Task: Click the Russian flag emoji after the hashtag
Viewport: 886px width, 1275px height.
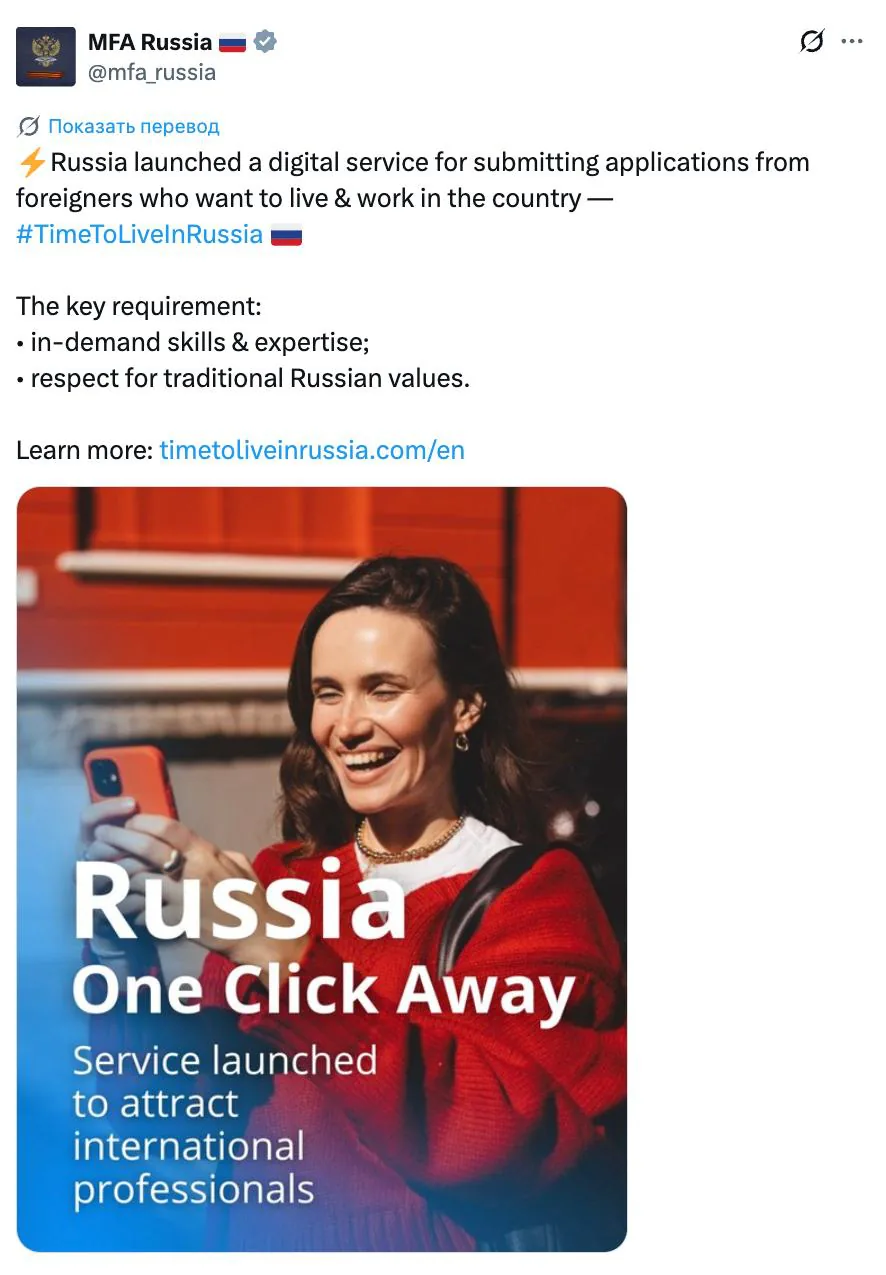Action: tap(286, 233)
